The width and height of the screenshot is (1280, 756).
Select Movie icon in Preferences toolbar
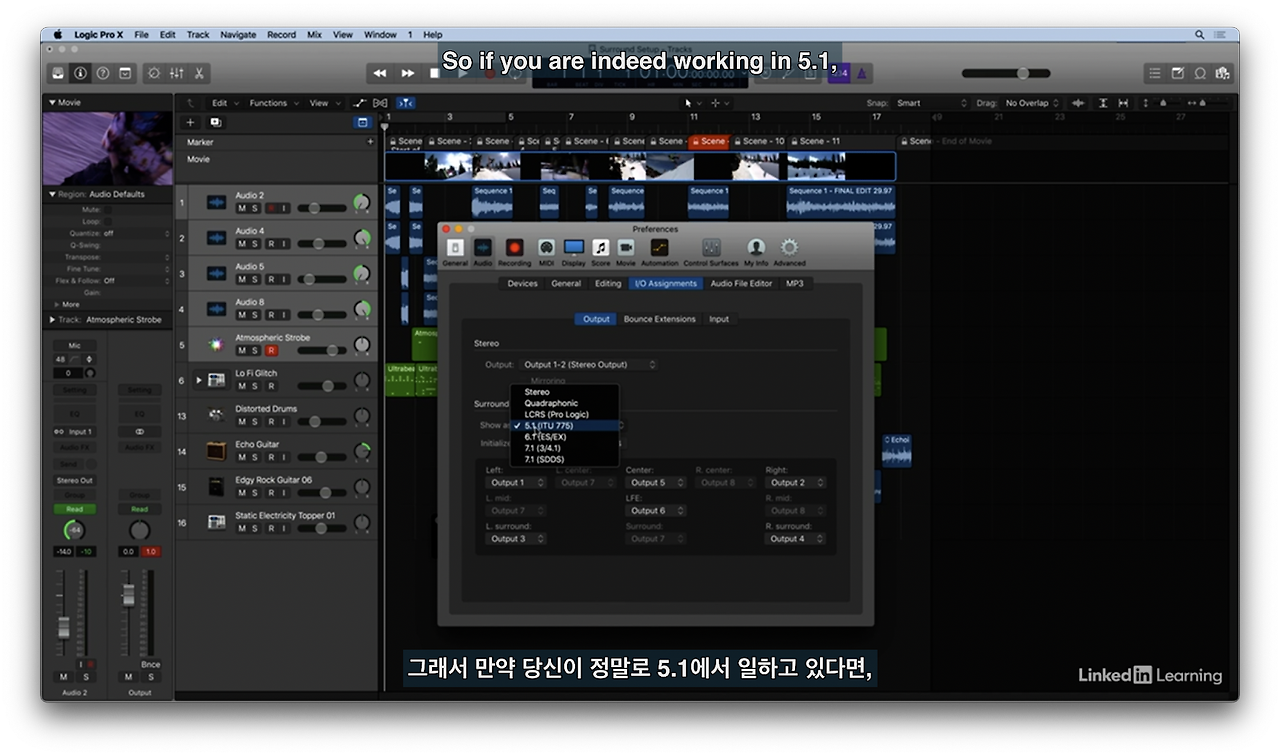[625, 251]
